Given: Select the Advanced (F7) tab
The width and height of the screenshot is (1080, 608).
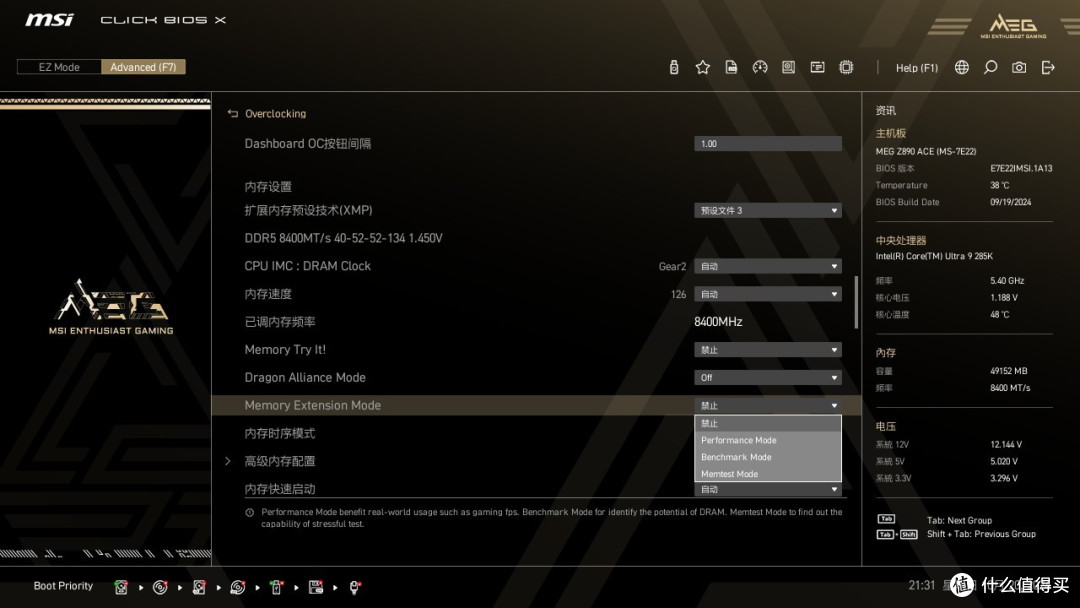Looking at the screenshot, I should [x=143, y=67].
